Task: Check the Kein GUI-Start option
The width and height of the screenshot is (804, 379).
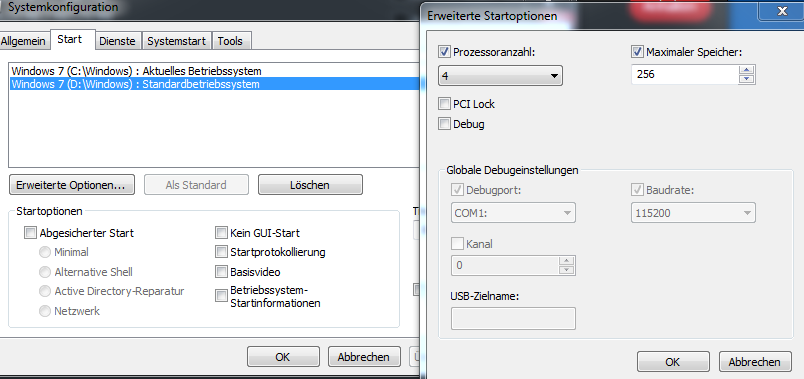Action: 221,233
